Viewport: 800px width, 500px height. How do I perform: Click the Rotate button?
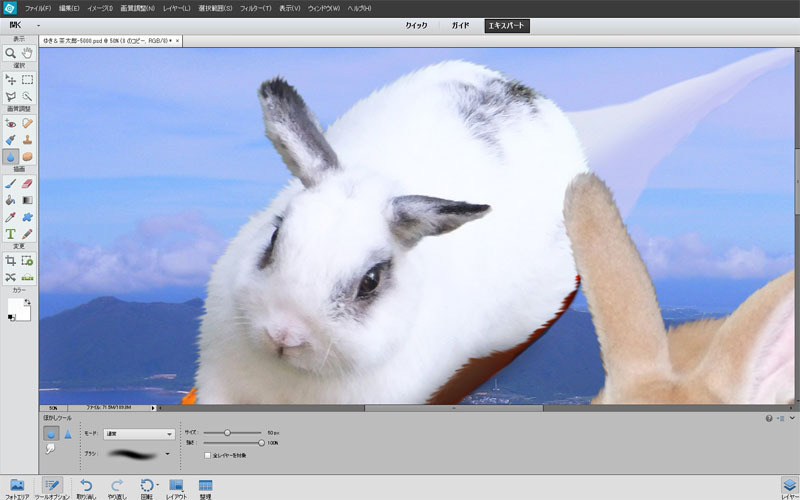pyautogui.click(x=146, y=489)
